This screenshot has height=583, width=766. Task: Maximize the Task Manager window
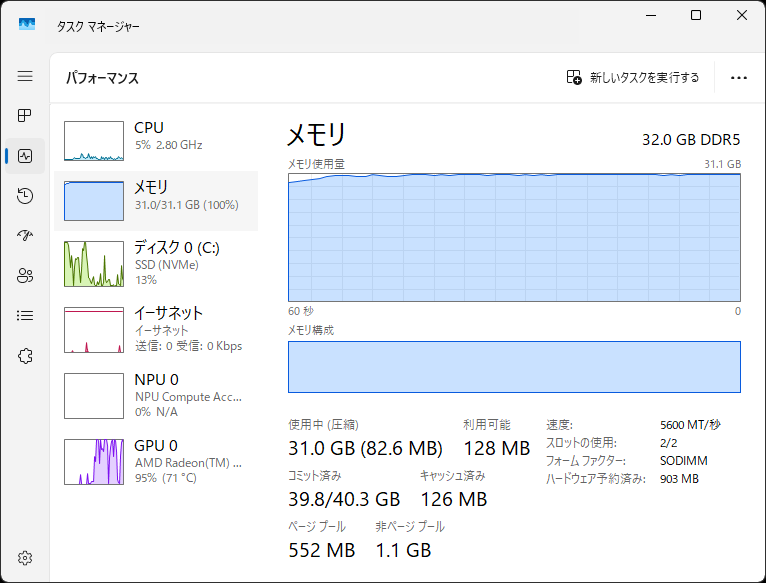696,15
